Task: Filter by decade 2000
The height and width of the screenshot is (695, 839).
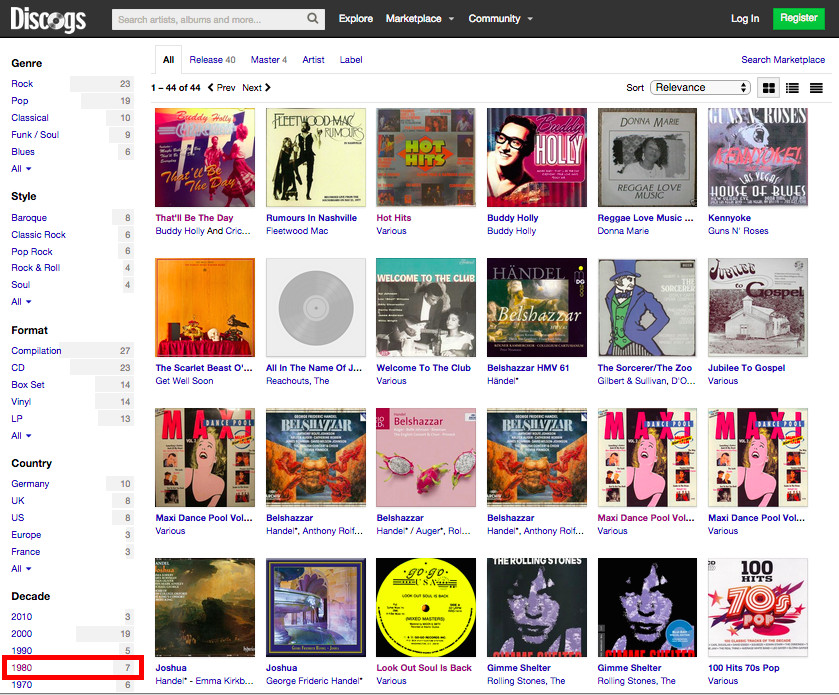Action: click(x=21, y=633)
